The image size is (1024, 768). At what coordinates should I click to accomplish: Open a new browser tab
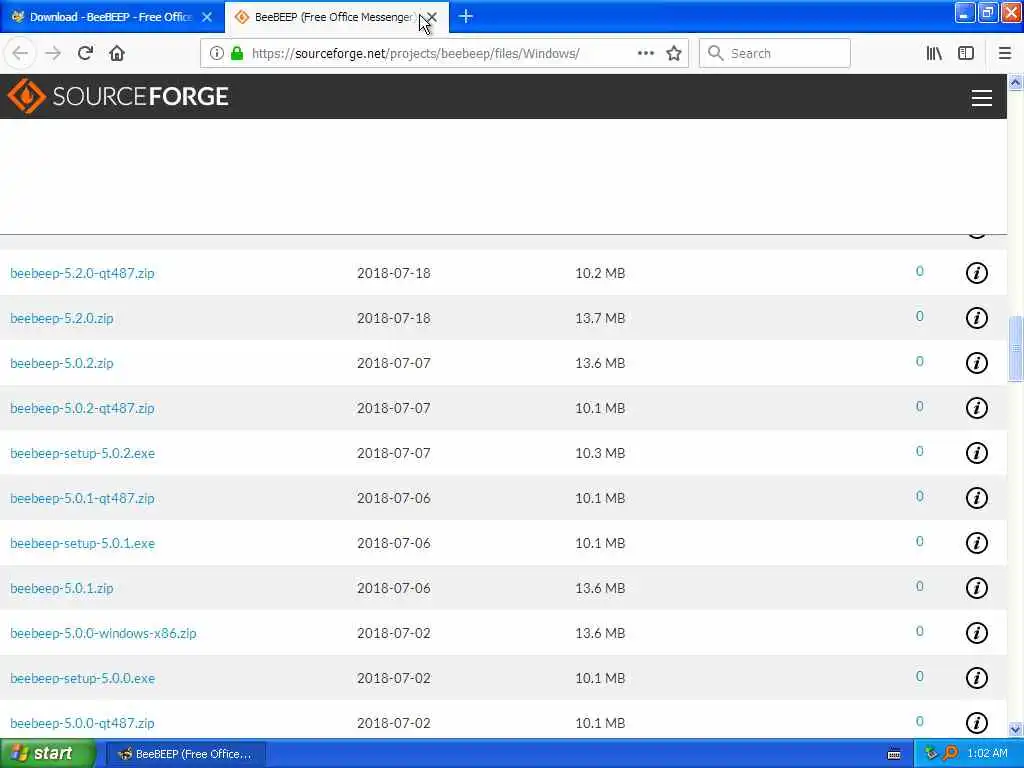[x=466, y=16]
